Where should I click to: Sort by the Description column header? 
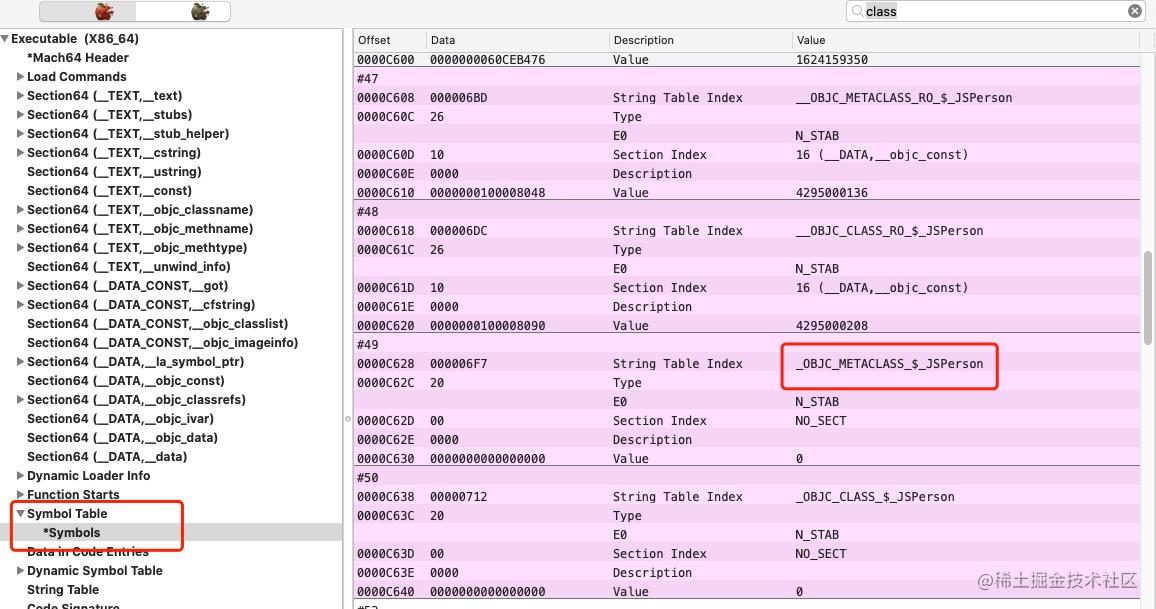700,40
